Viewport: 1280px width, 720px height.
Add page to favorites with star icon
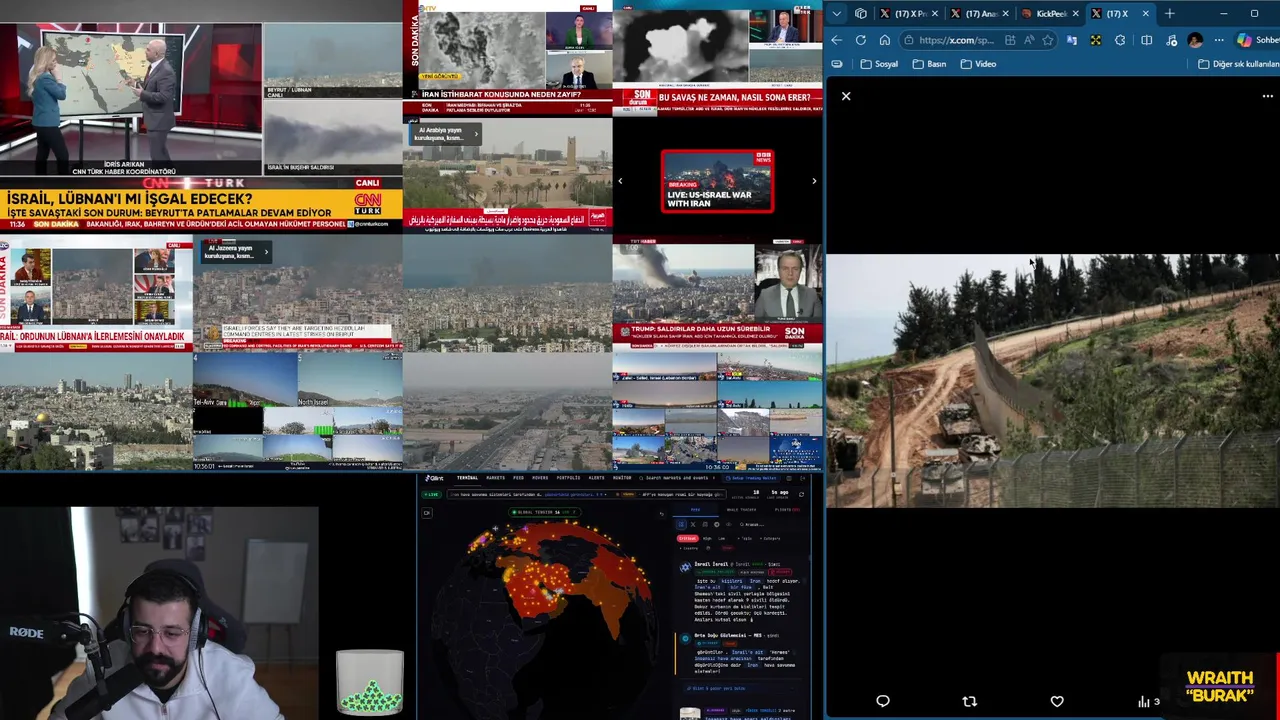tap(1047, 40)
